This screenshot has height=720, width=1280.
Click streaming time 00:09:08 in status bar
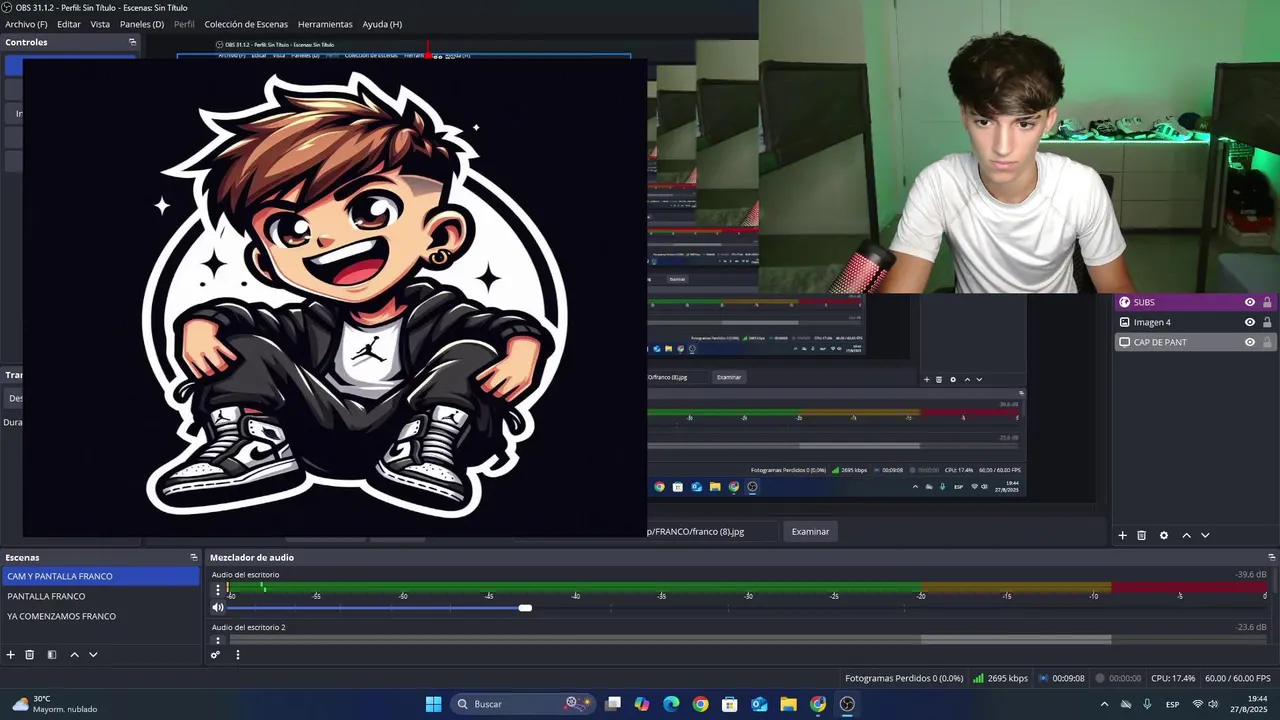(1061, 678)
